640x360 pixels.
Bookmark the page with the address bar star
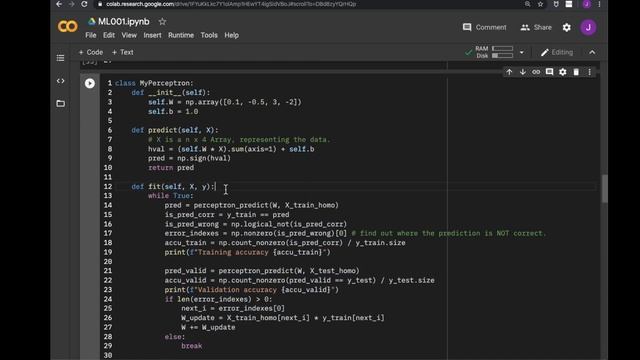pos(540,4)
